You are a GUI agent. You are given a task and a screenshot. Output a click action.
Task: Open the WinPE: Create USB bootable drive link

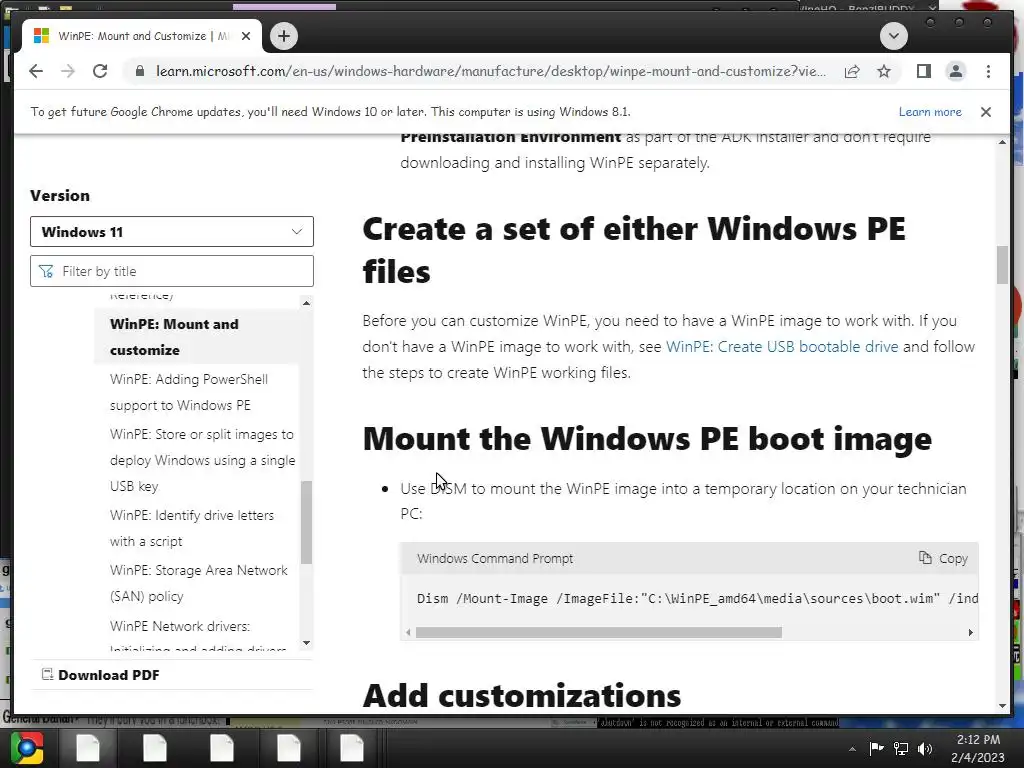(x=782, y=347)
